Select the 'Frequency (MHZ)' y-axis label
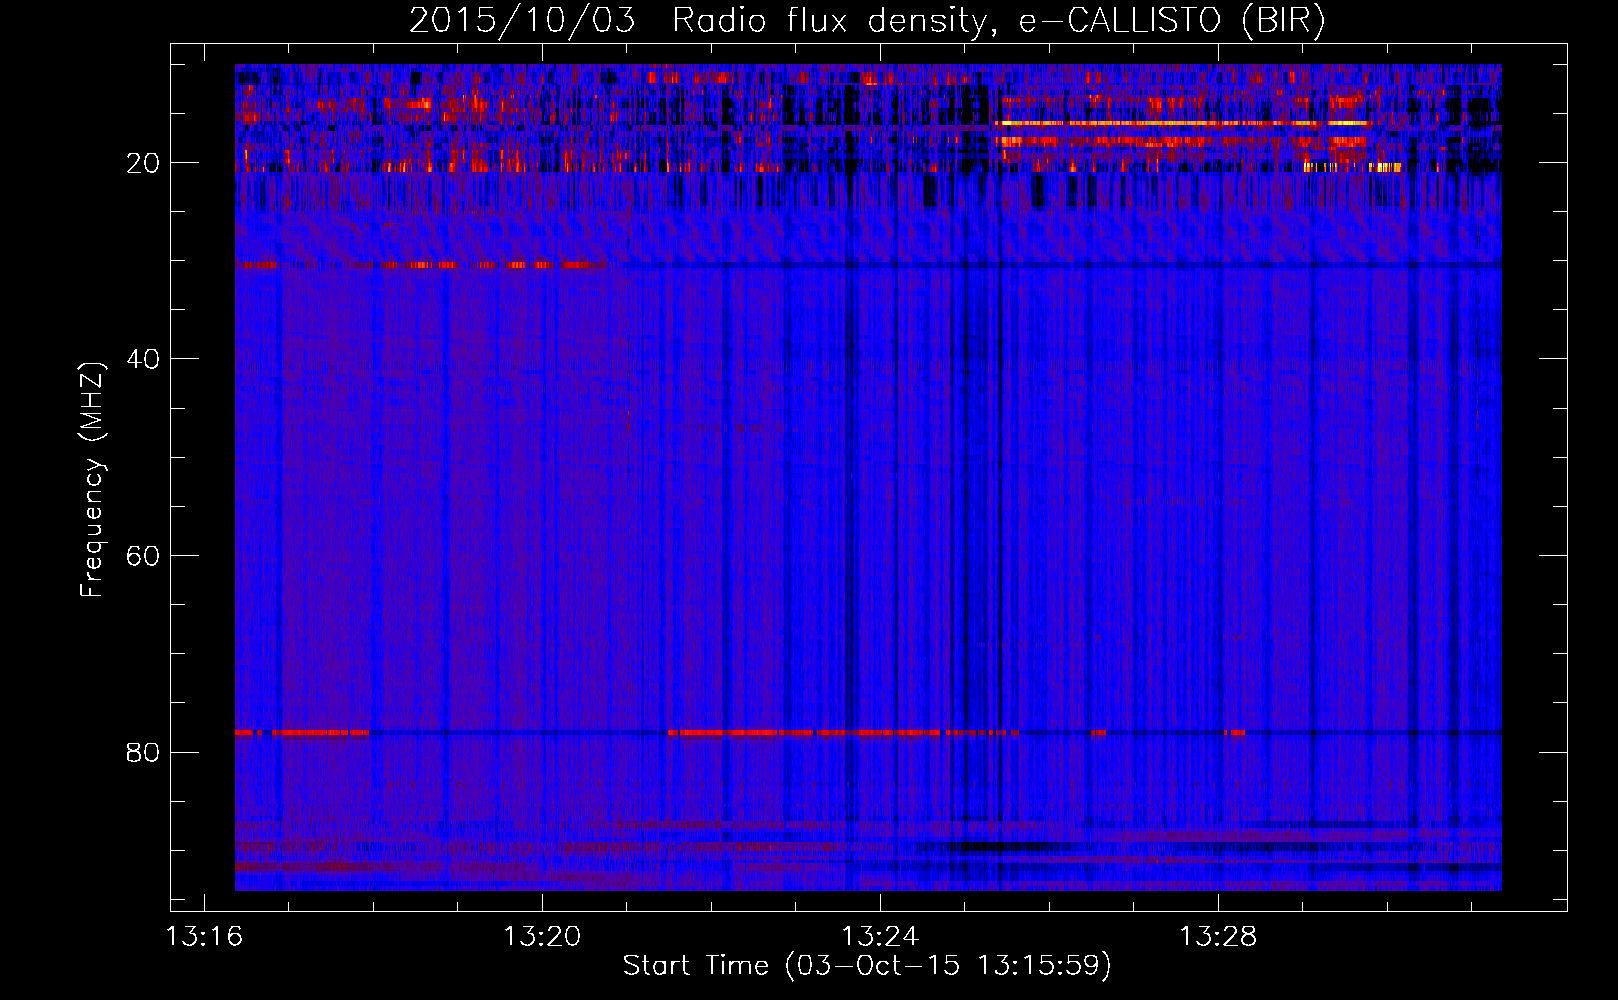Screen dimensions: 1618x1000 [x=91, y=480]
